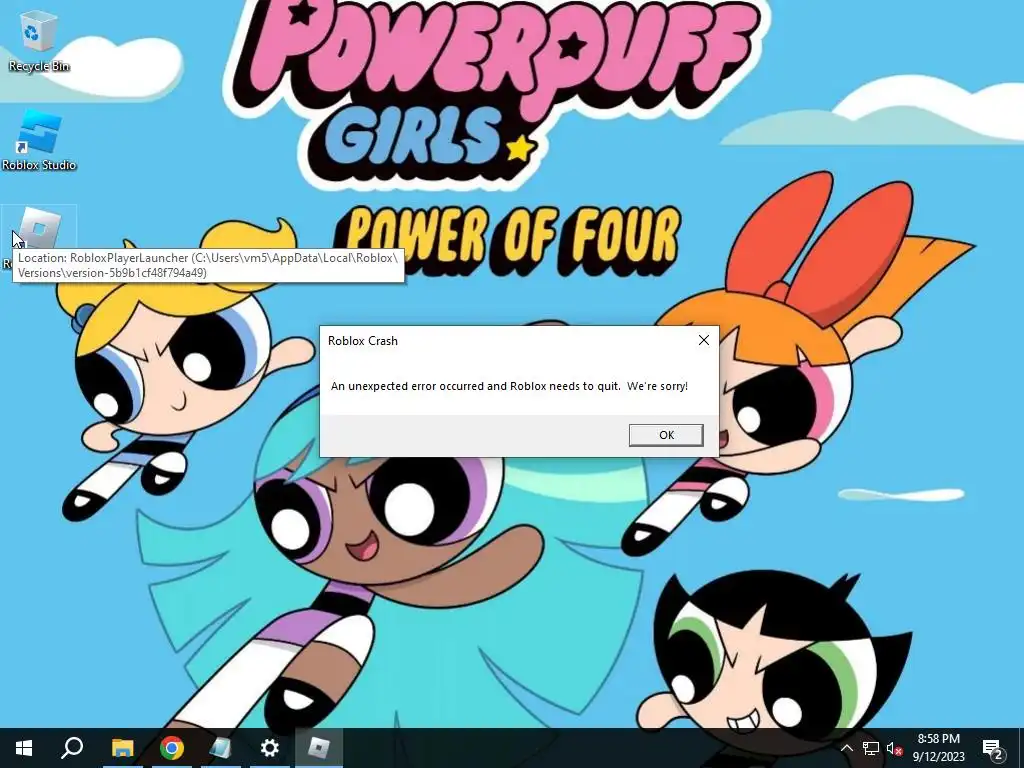
Task: Switch to the Roblox taskbar window
Action: click(x=319, y=748)
